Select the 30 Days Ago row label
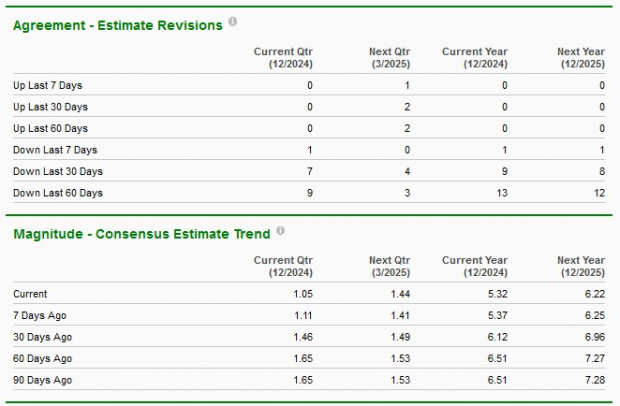The width and height of the screenshot is (620, 406). point(42,337)
